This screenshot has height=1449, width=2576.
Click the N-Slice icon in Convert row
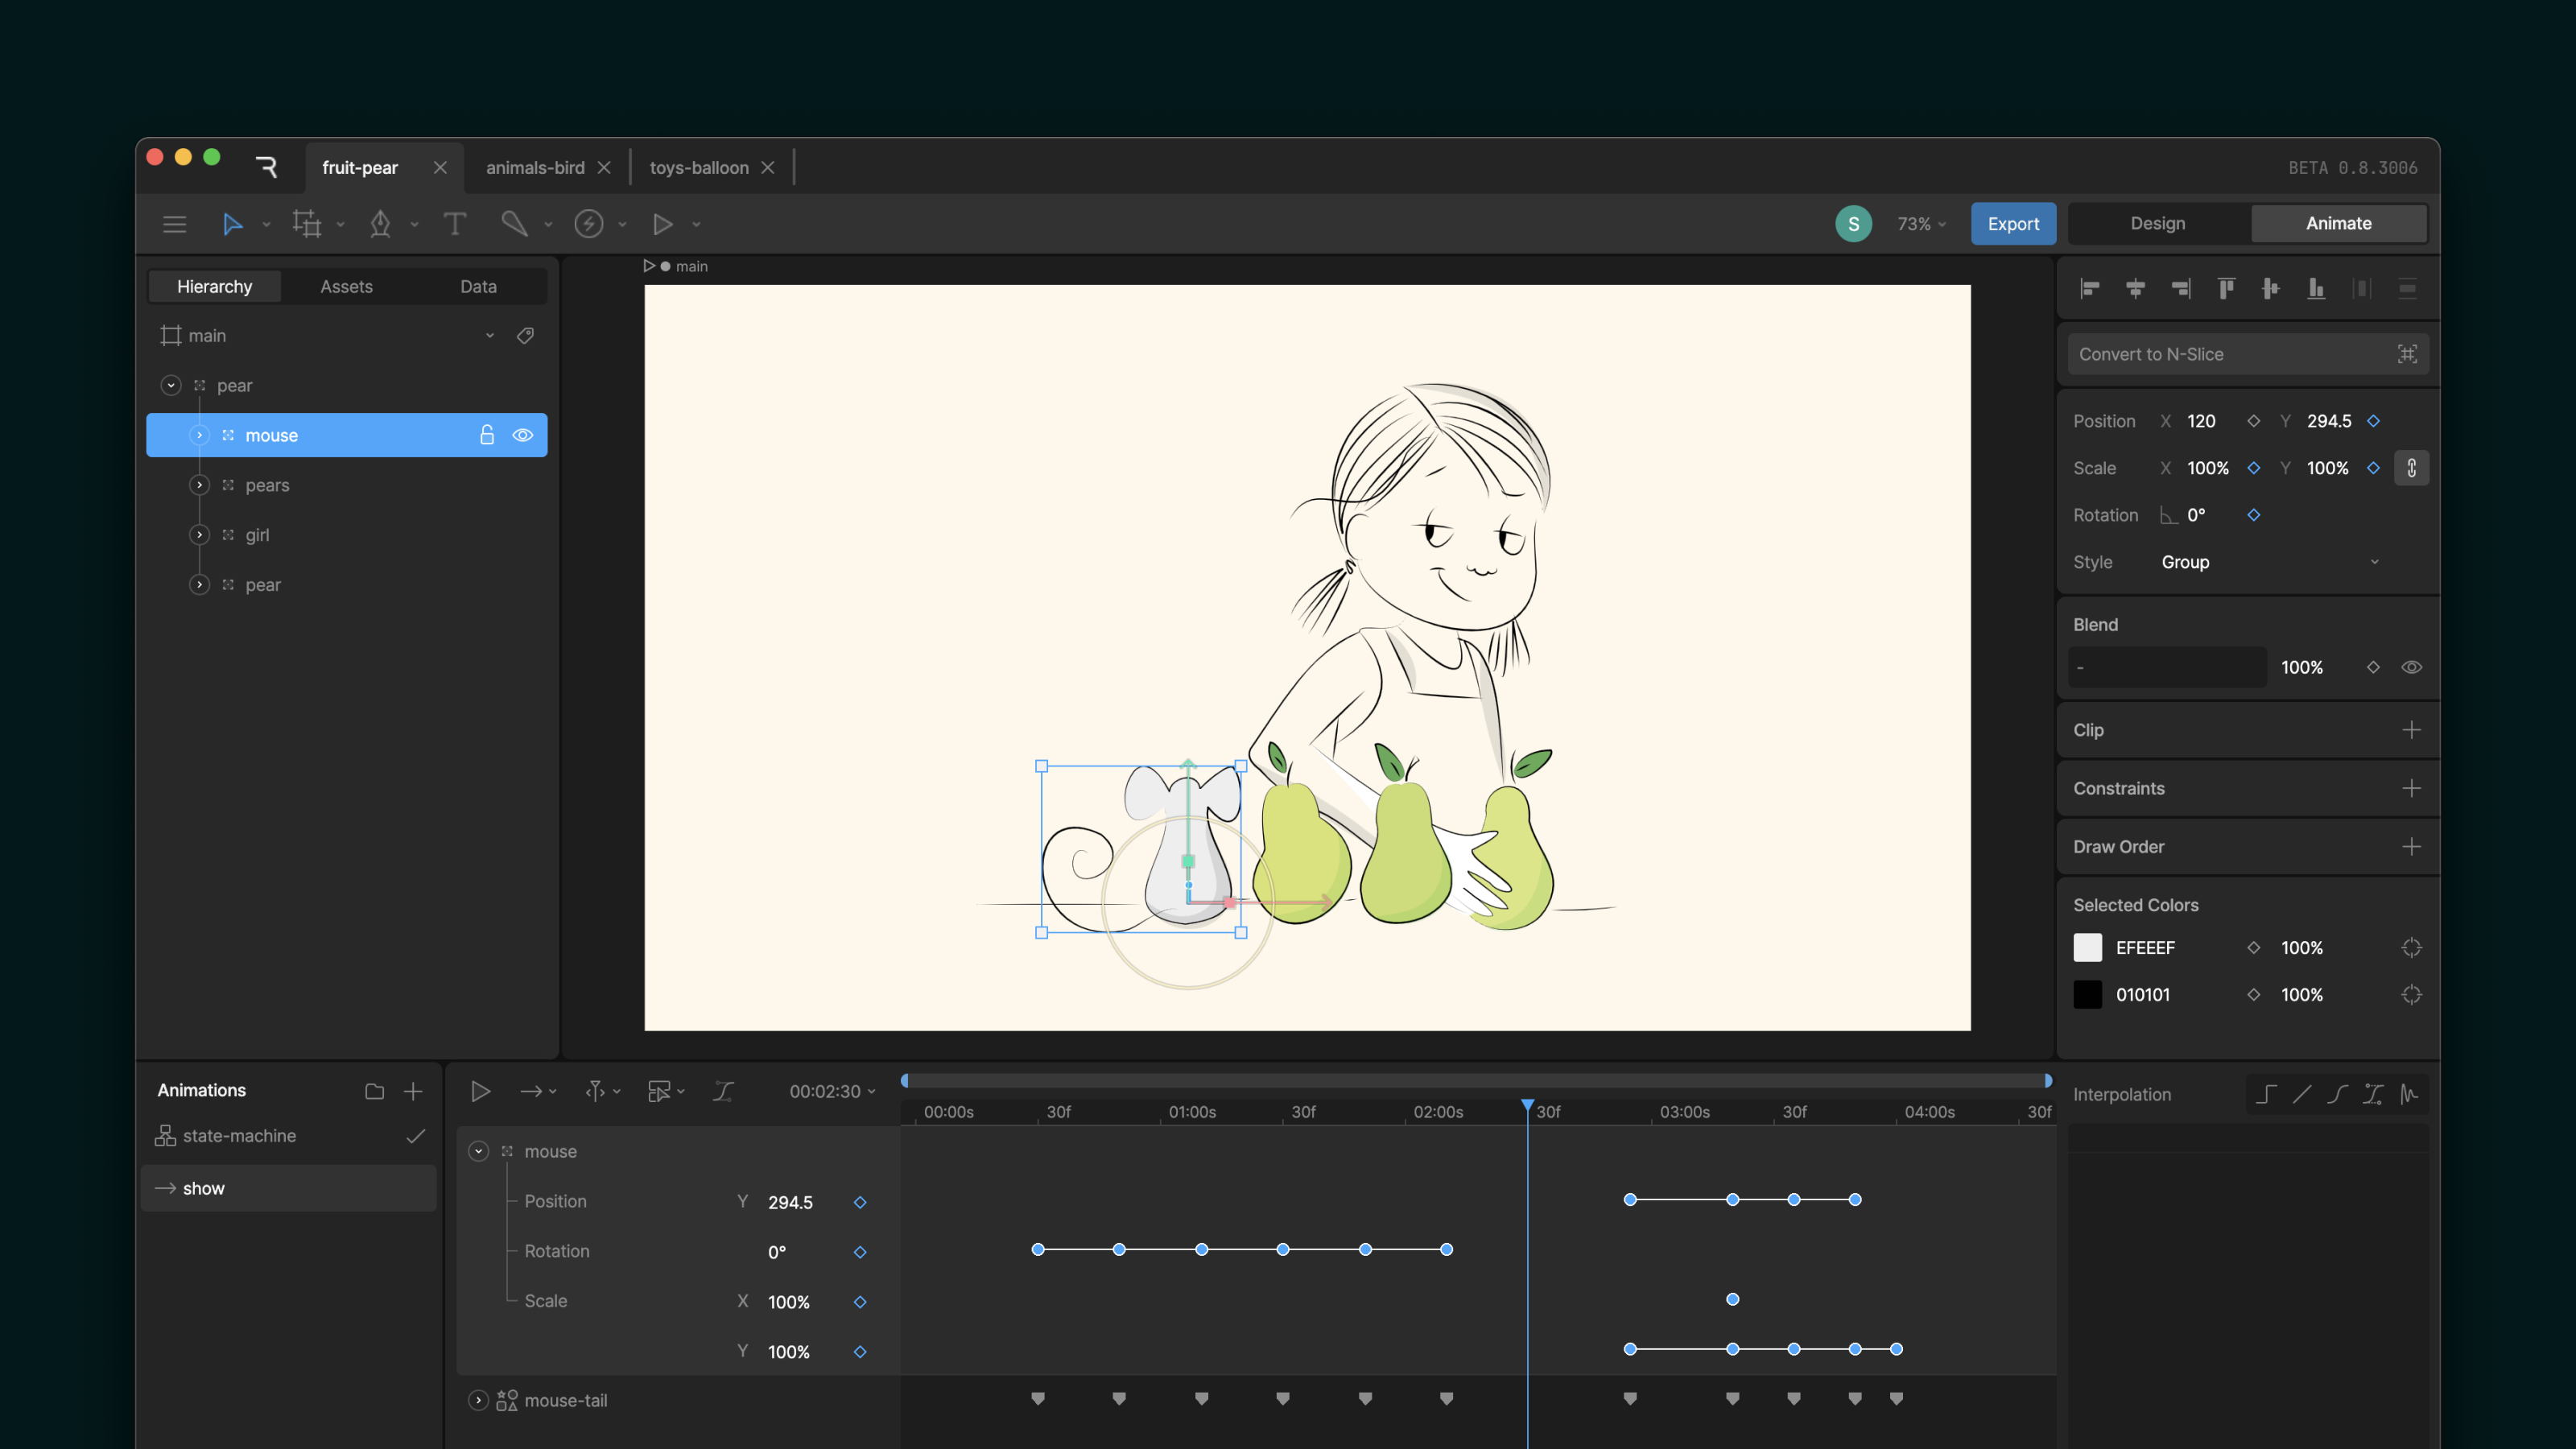tap(2407, 354)
